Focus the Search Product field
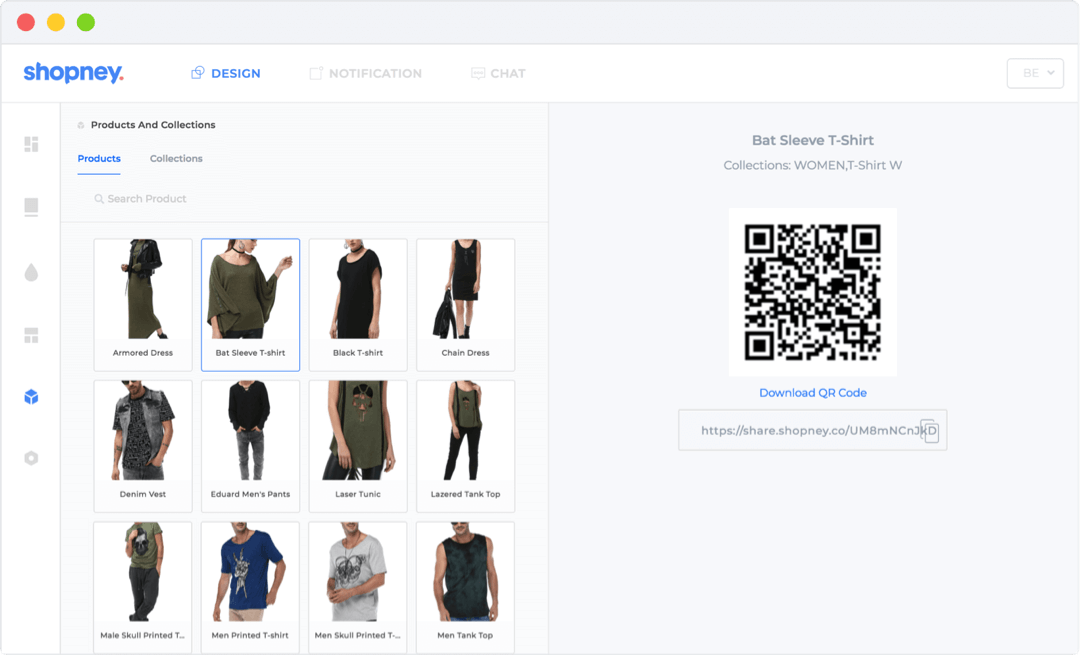This screenshot has width=1080, height=655. coord(304,199)
